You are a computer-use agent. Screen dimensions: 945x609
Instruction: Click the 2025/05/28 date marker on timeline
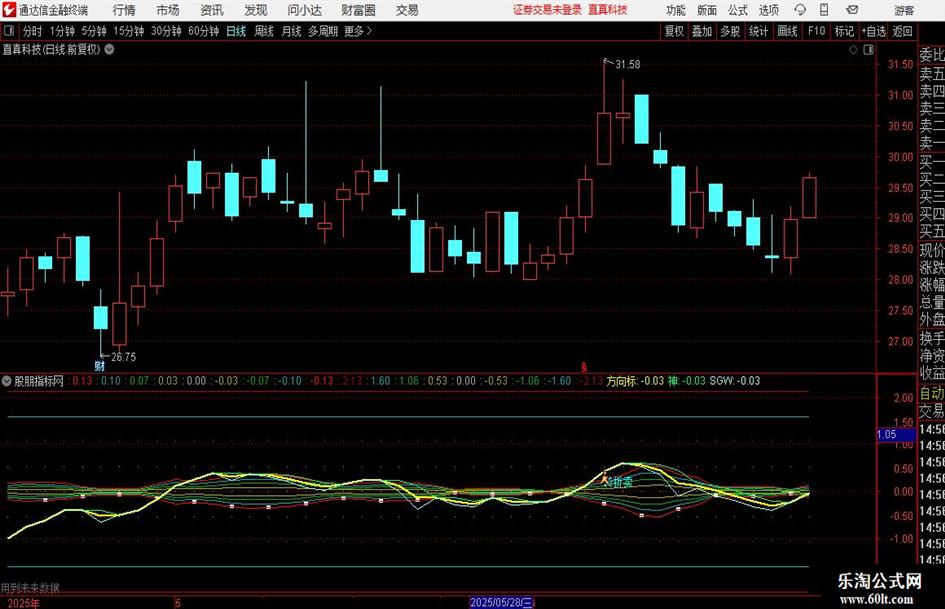click(x=501, y=602)
